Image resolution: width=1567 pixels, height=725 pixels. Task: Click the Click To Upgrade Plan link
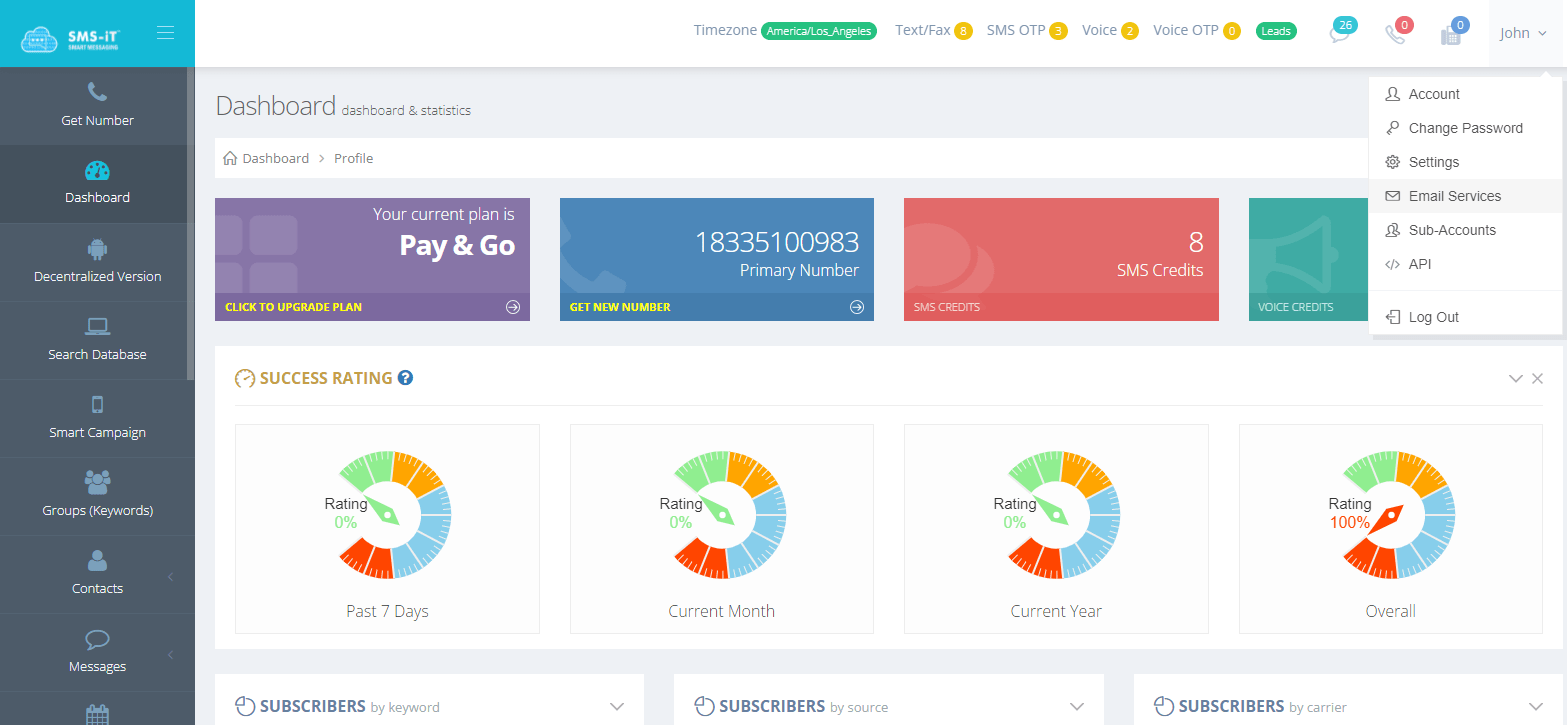(293, 307)
